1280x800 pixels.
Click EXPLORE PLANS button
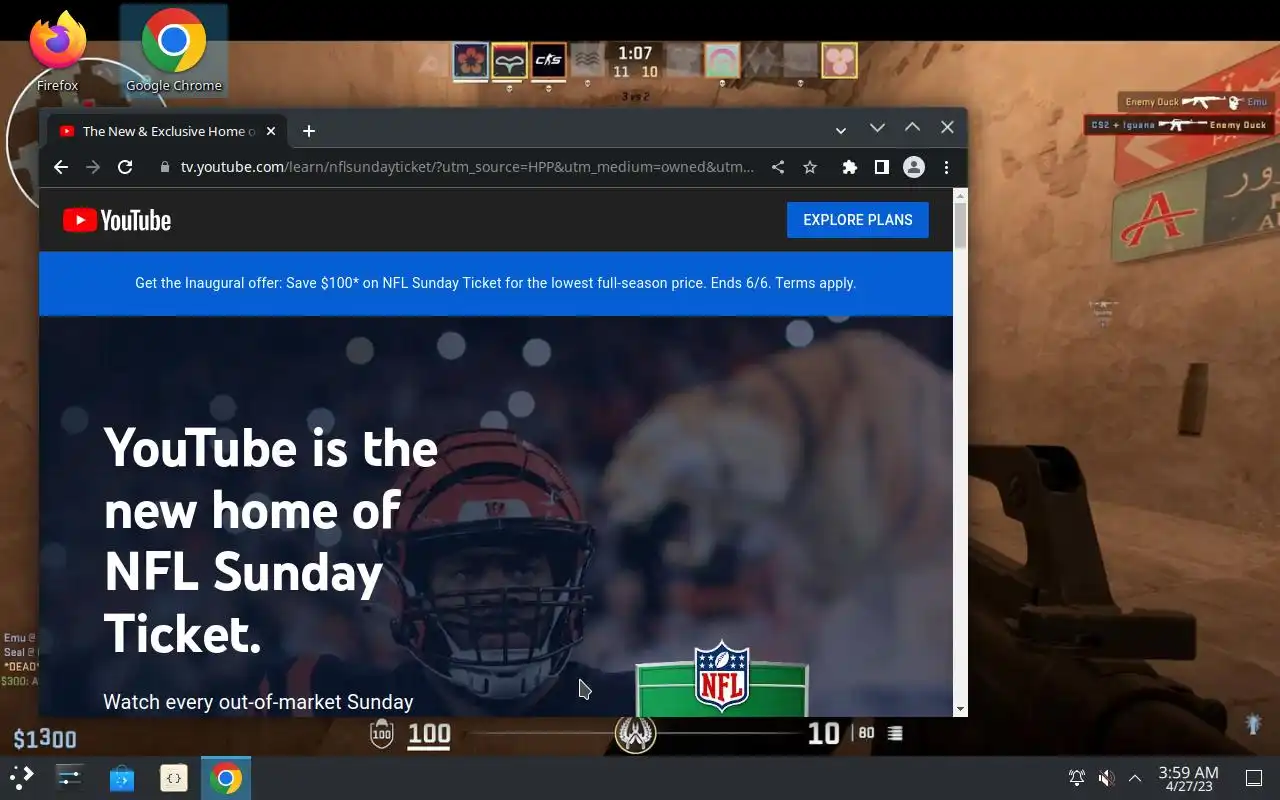click(x=858, y=220)
